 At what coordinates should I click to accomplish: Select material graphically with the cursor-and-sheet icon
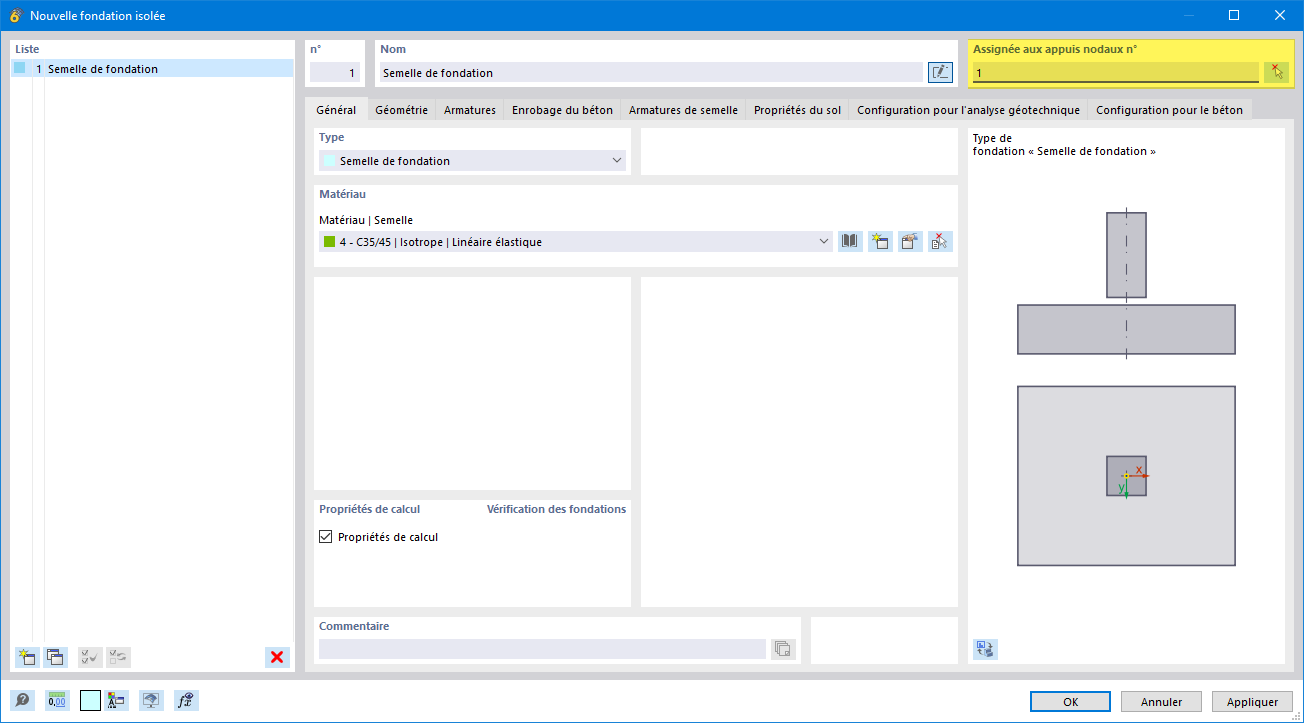click(x=940, y=241)
